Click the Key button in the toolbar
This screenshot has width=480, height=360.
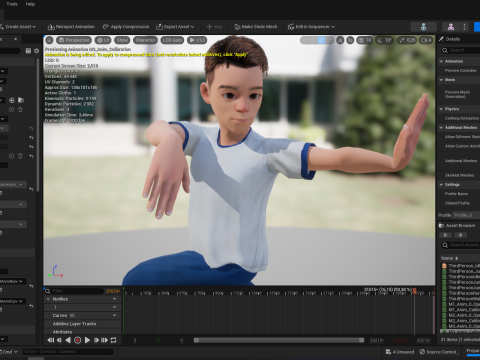214,27
